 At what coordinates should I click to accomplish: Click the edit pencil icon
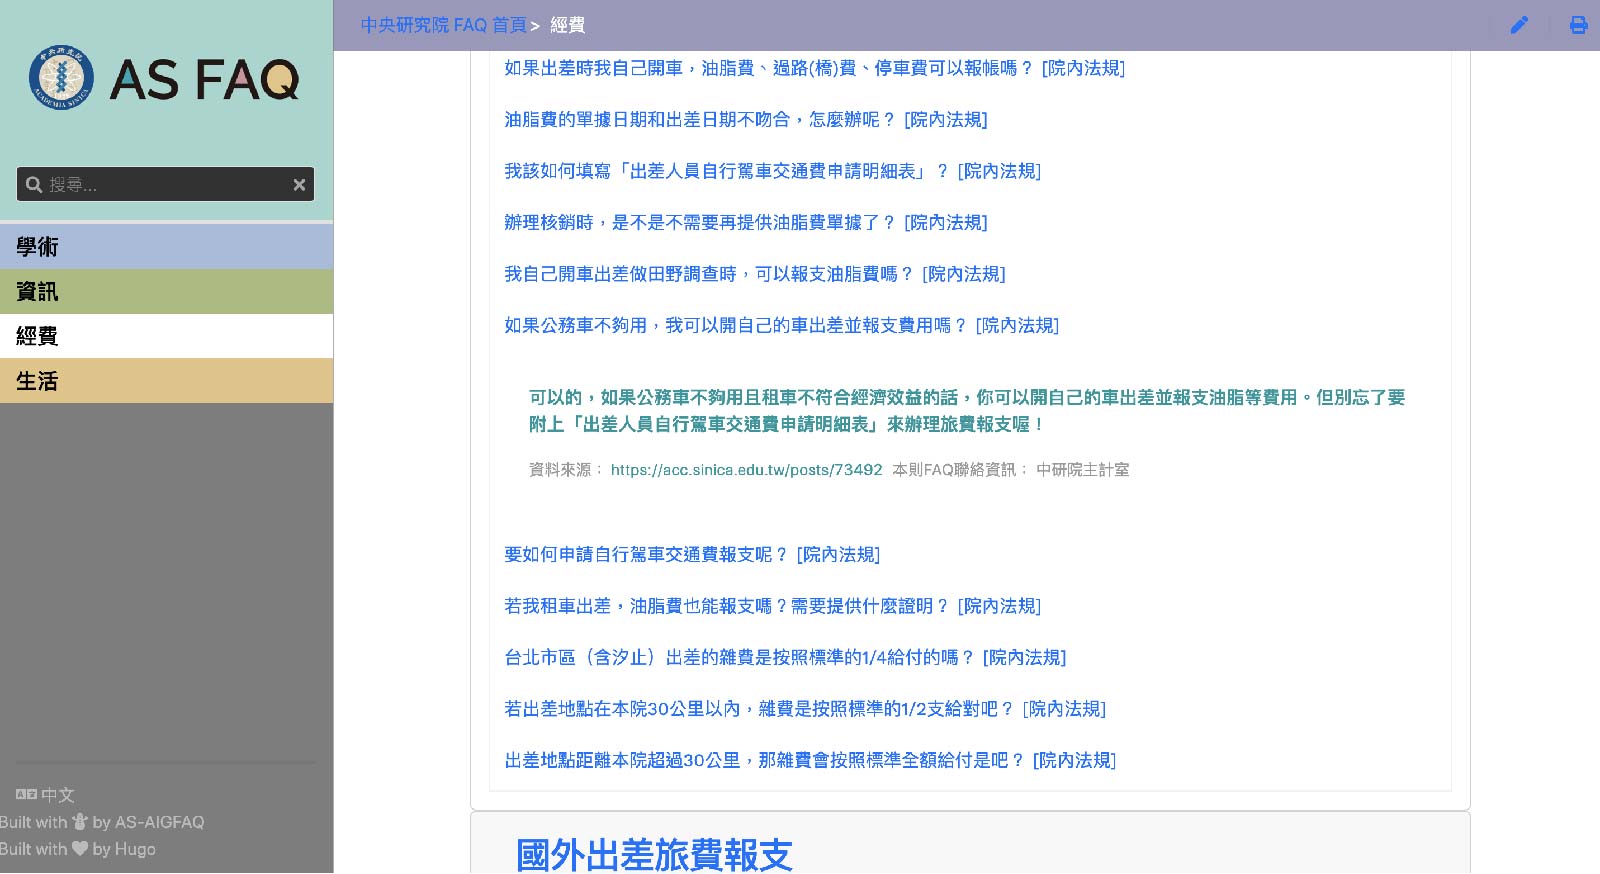tap(1519, 25)
